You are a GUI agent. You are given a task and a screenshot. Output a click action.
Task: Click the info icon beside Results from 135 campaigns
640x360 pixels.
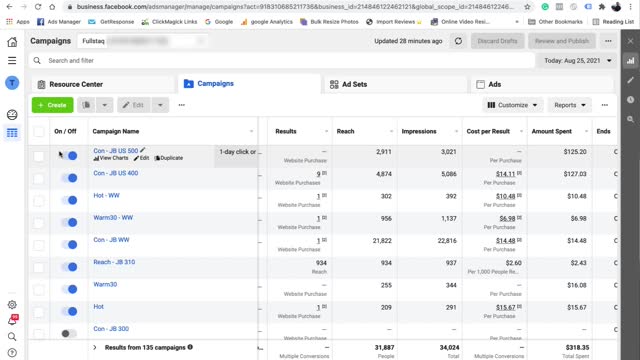190,347
